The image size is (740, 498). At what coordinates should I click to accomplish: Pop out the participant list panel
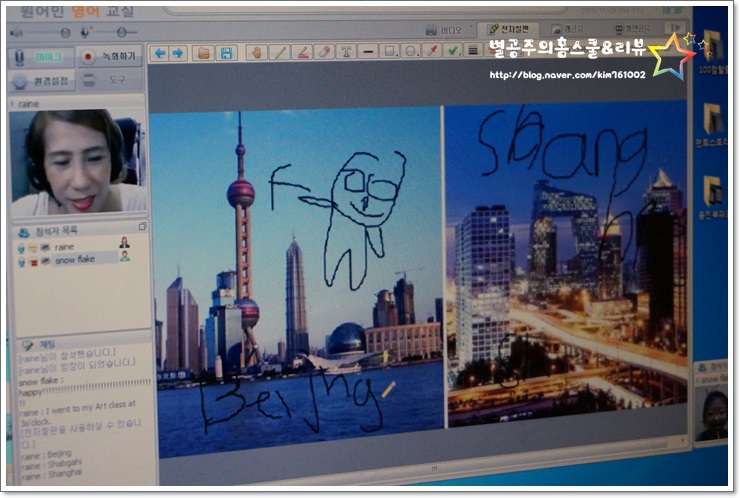click(143, 227)
